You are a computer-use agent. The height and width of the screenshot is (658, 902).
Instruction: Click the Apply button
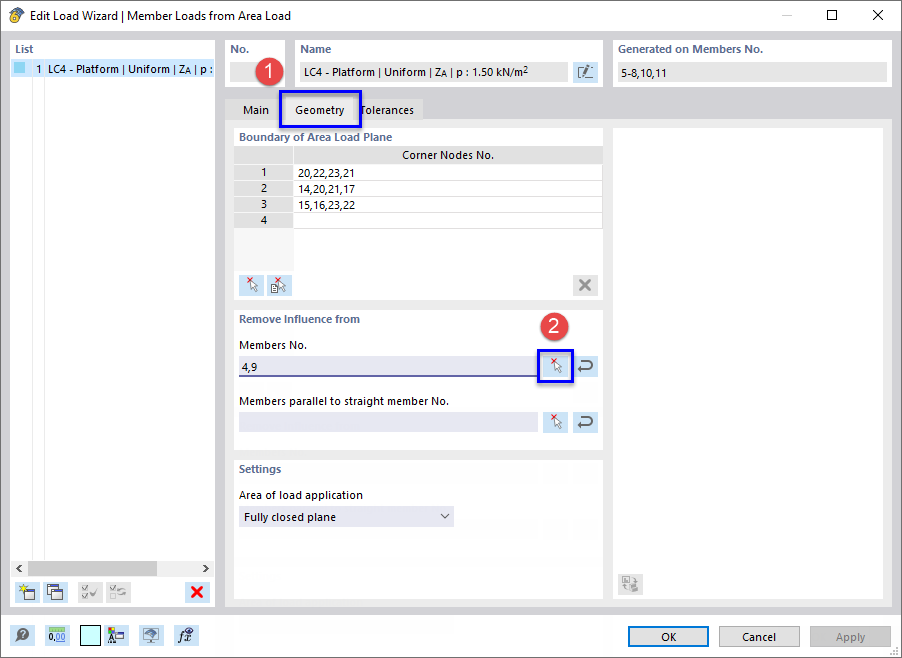point(850,637)
